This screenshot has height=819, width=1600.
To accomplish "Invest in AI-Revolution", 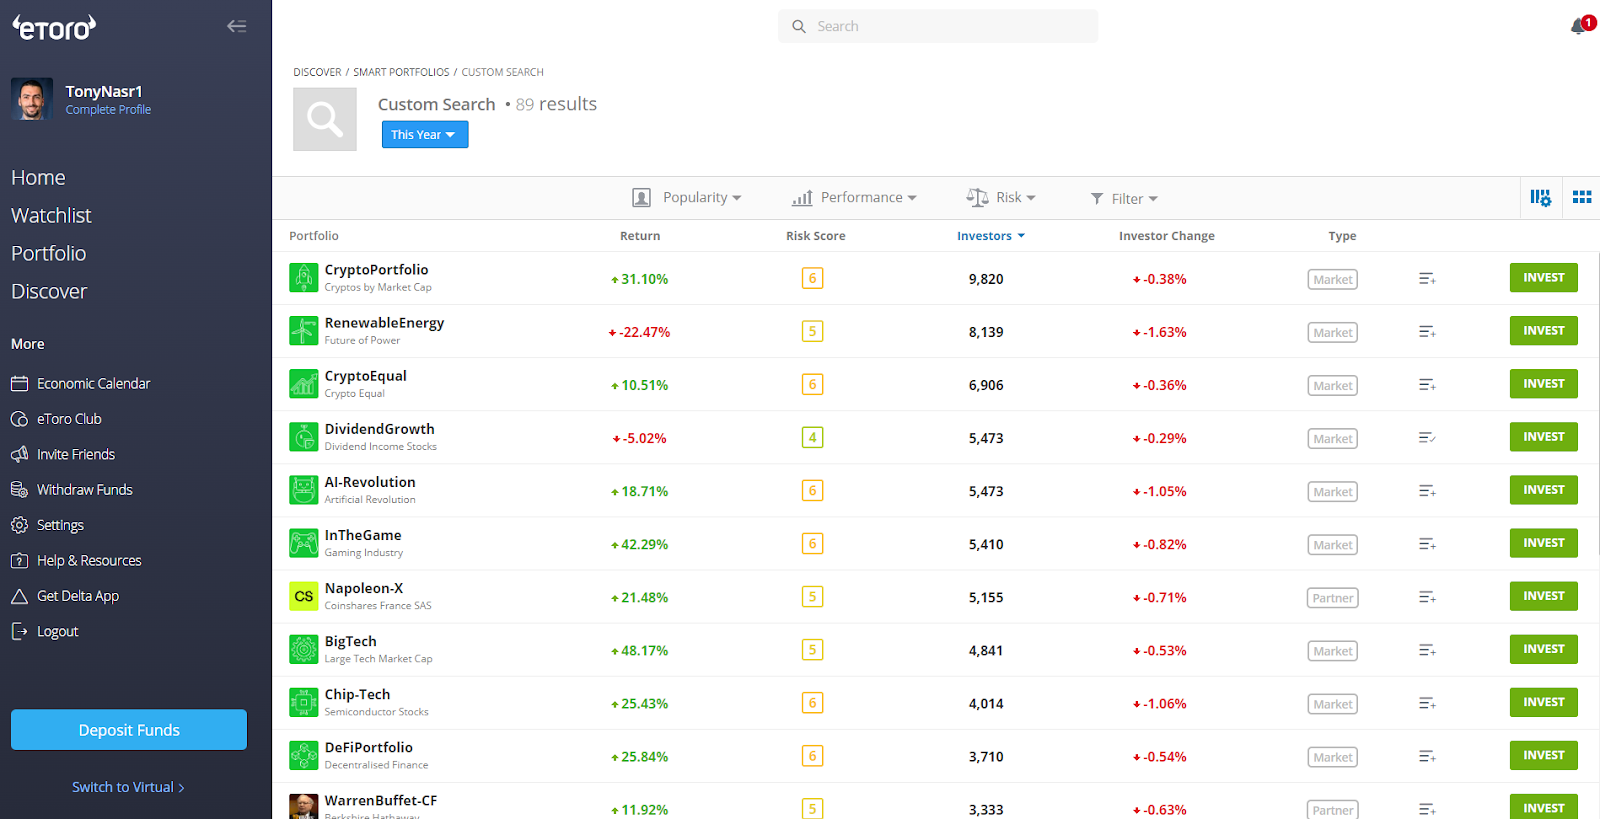I will (x=1543, y=490).
